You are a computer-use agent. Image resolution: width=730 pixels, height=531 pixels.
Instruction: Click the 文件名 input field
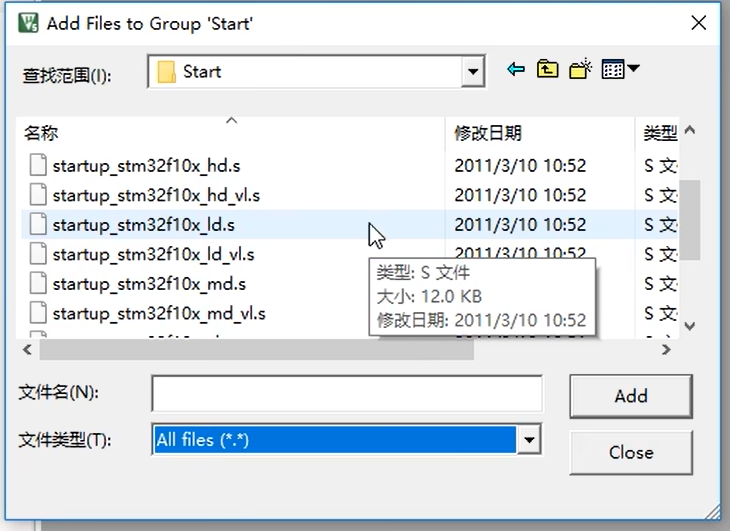click(347, 394)
